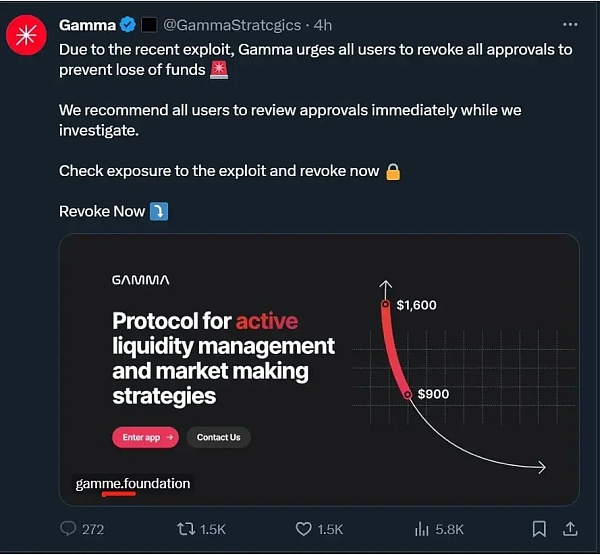Image resolution: width=600 pixels, height=555 pixels.
Task: Click the $900 chart marker
Action: click(x=408, y=394)
